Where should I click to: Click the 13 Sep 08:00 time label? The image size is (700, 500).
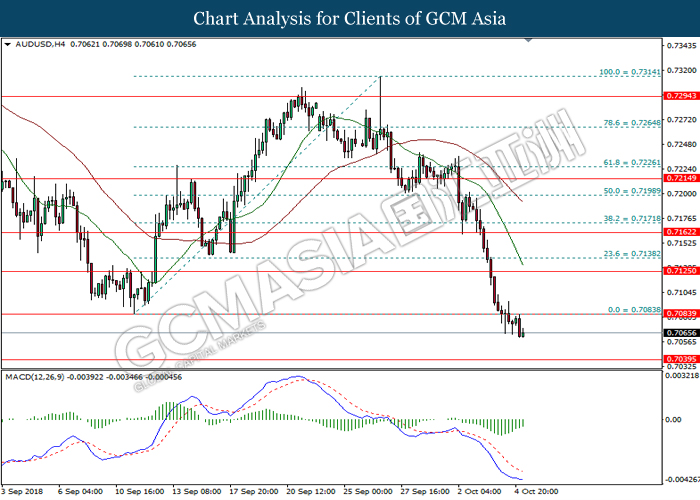coord(196,491)
